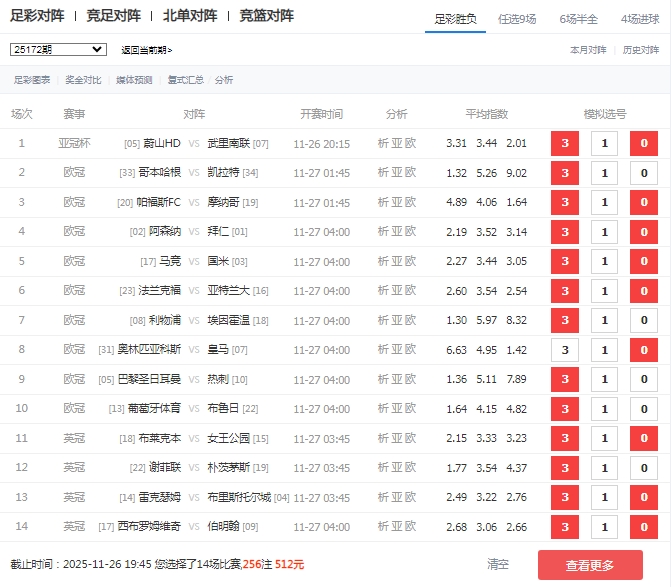671x587 pixels.
Task: Open the 4场进球 tab
Action: click(x=642, y=19)
